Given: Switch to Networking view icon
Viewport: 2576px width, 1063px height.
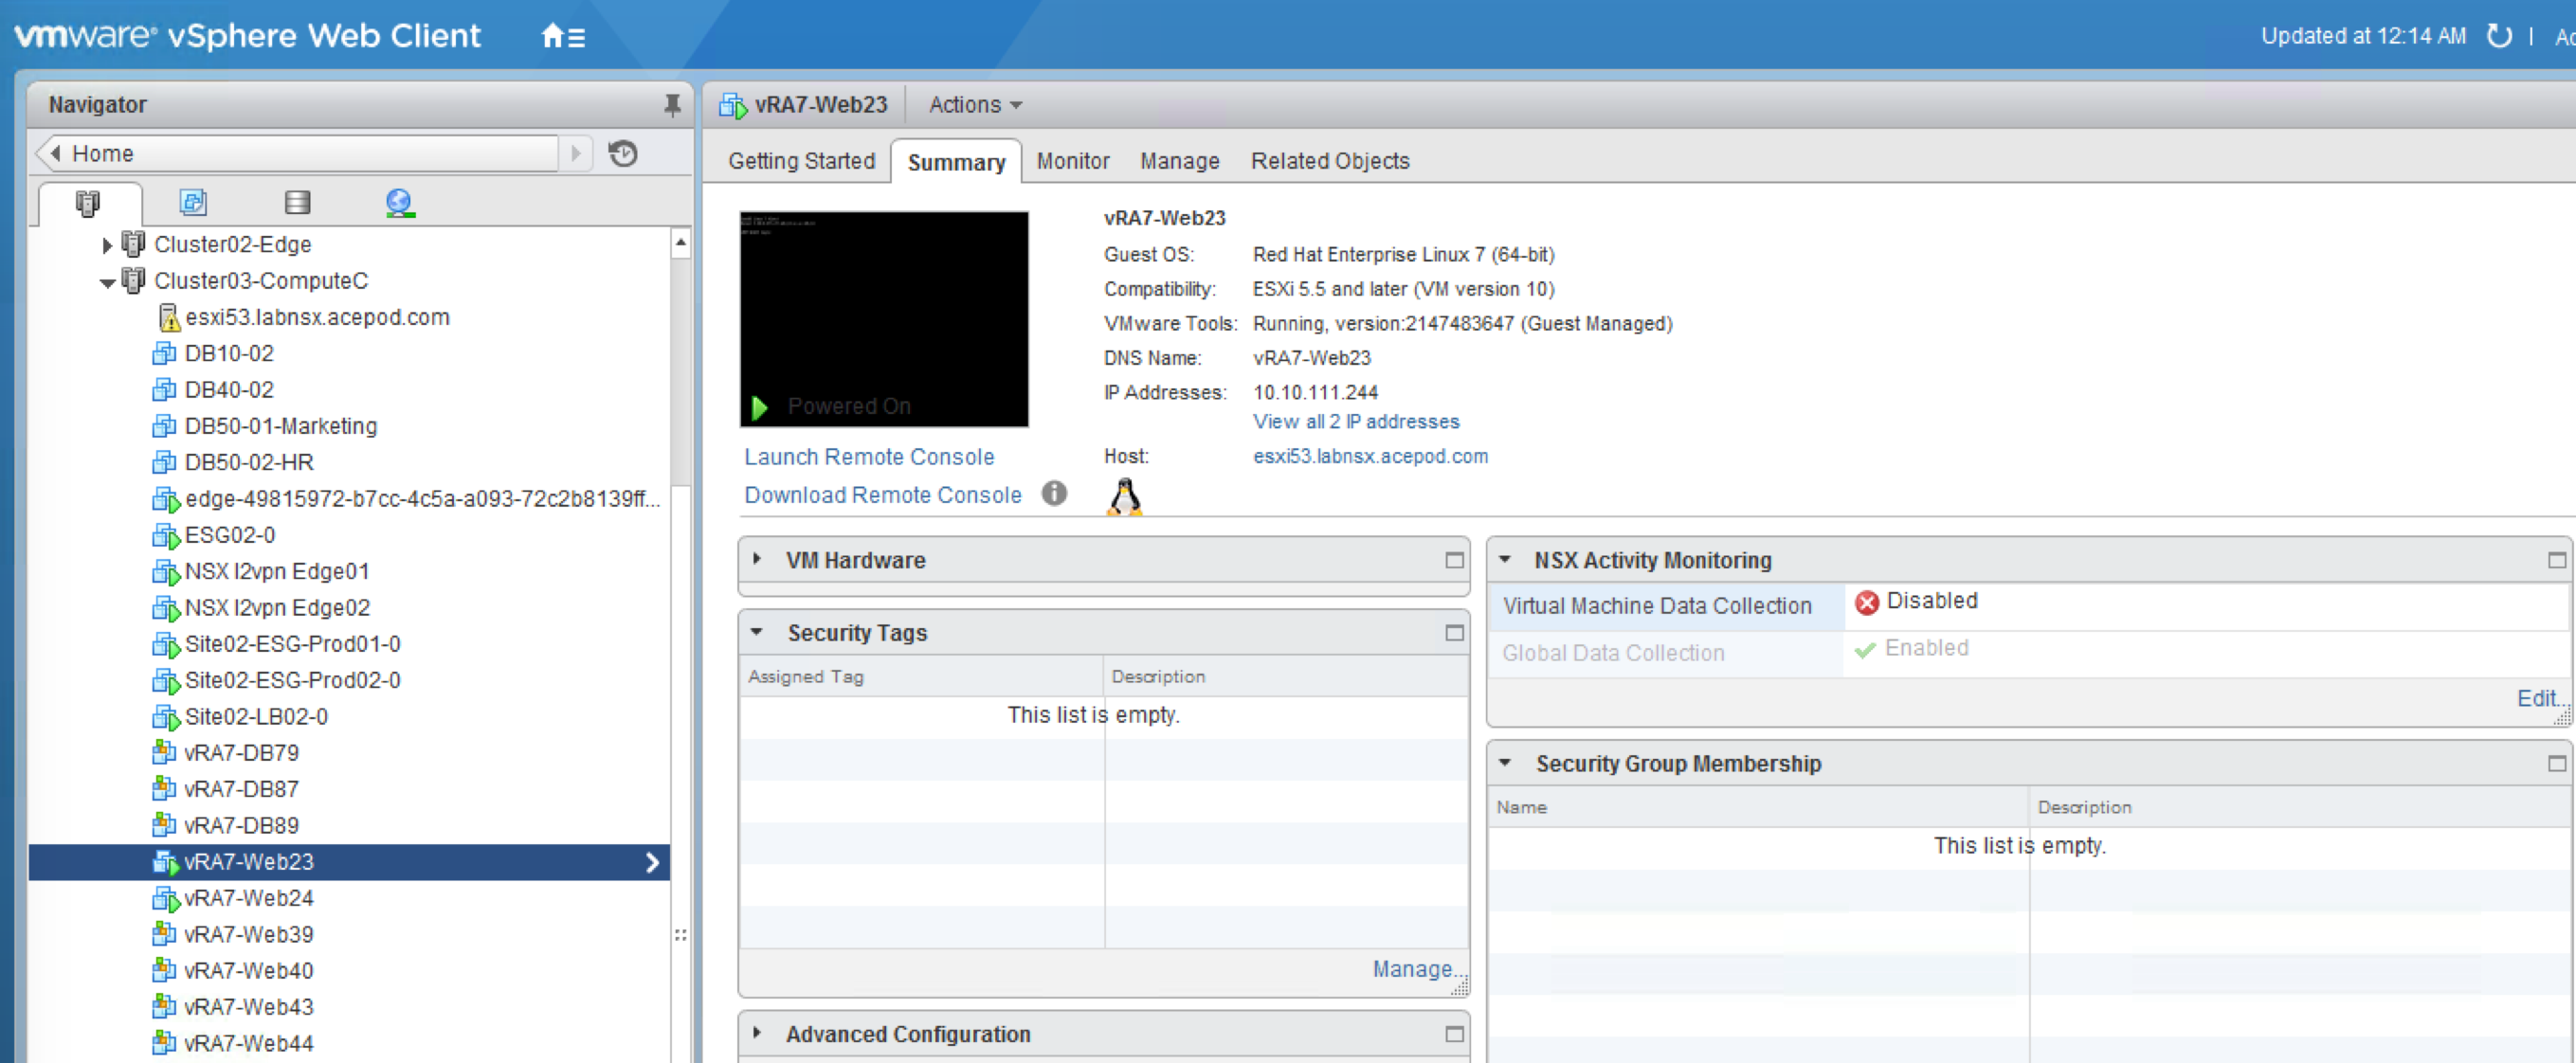Looking at the screenshot, I should pyautogui.click(x=400, y=203).
